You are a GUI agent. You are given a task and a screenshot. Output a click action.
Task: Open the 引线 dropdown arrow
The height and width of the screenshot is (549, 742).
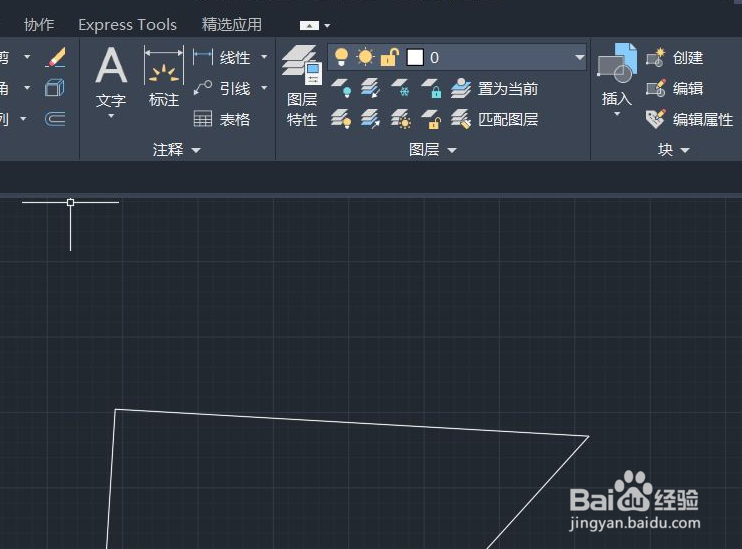click(x=264, y=88)
